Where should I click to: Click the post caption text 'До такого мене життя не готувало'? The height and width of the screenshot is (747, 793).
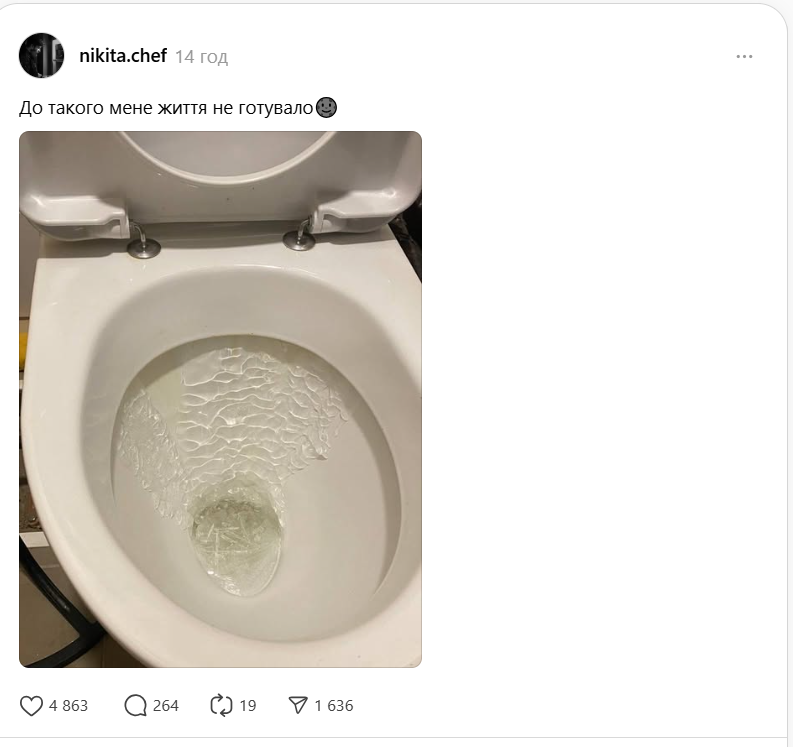[166, 107]
